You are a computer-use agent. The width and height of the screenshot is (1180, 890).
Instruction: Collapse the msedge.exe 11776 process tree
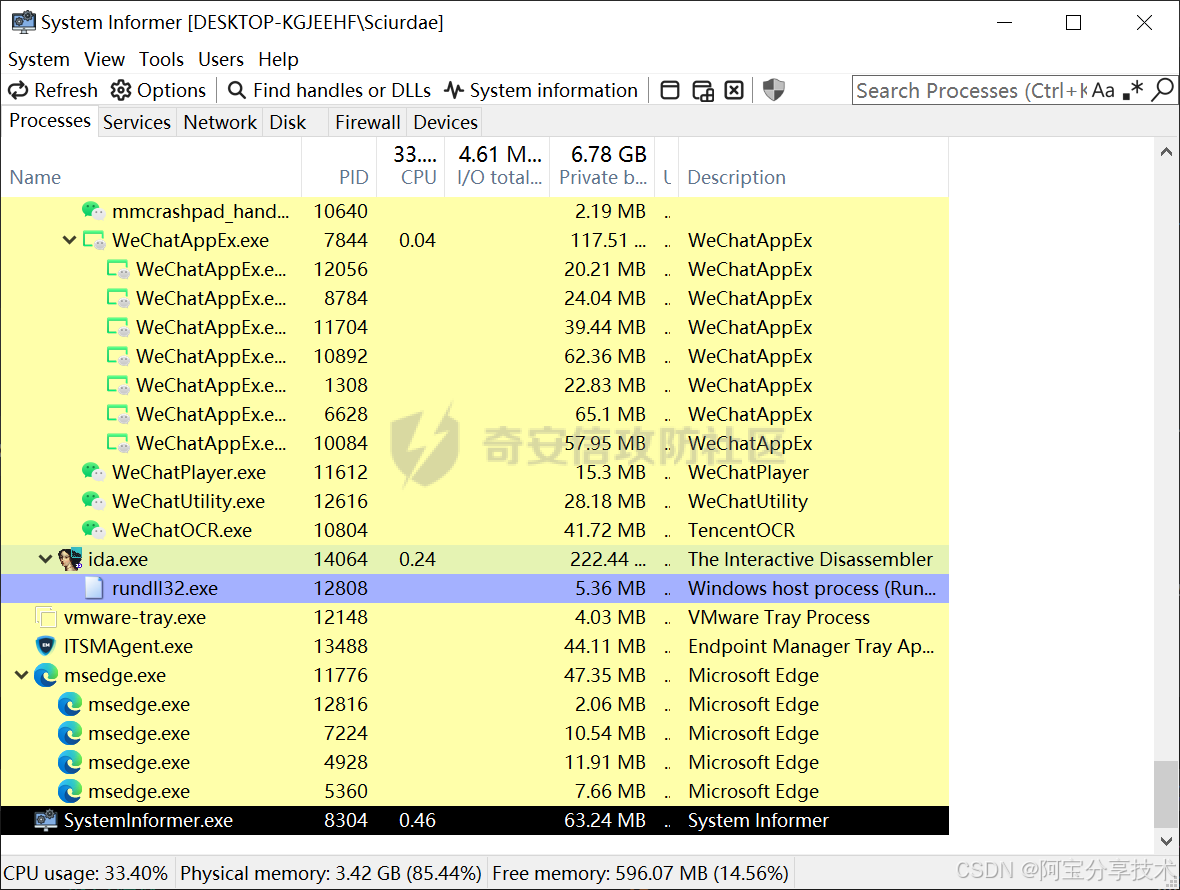tap(21, 675)
